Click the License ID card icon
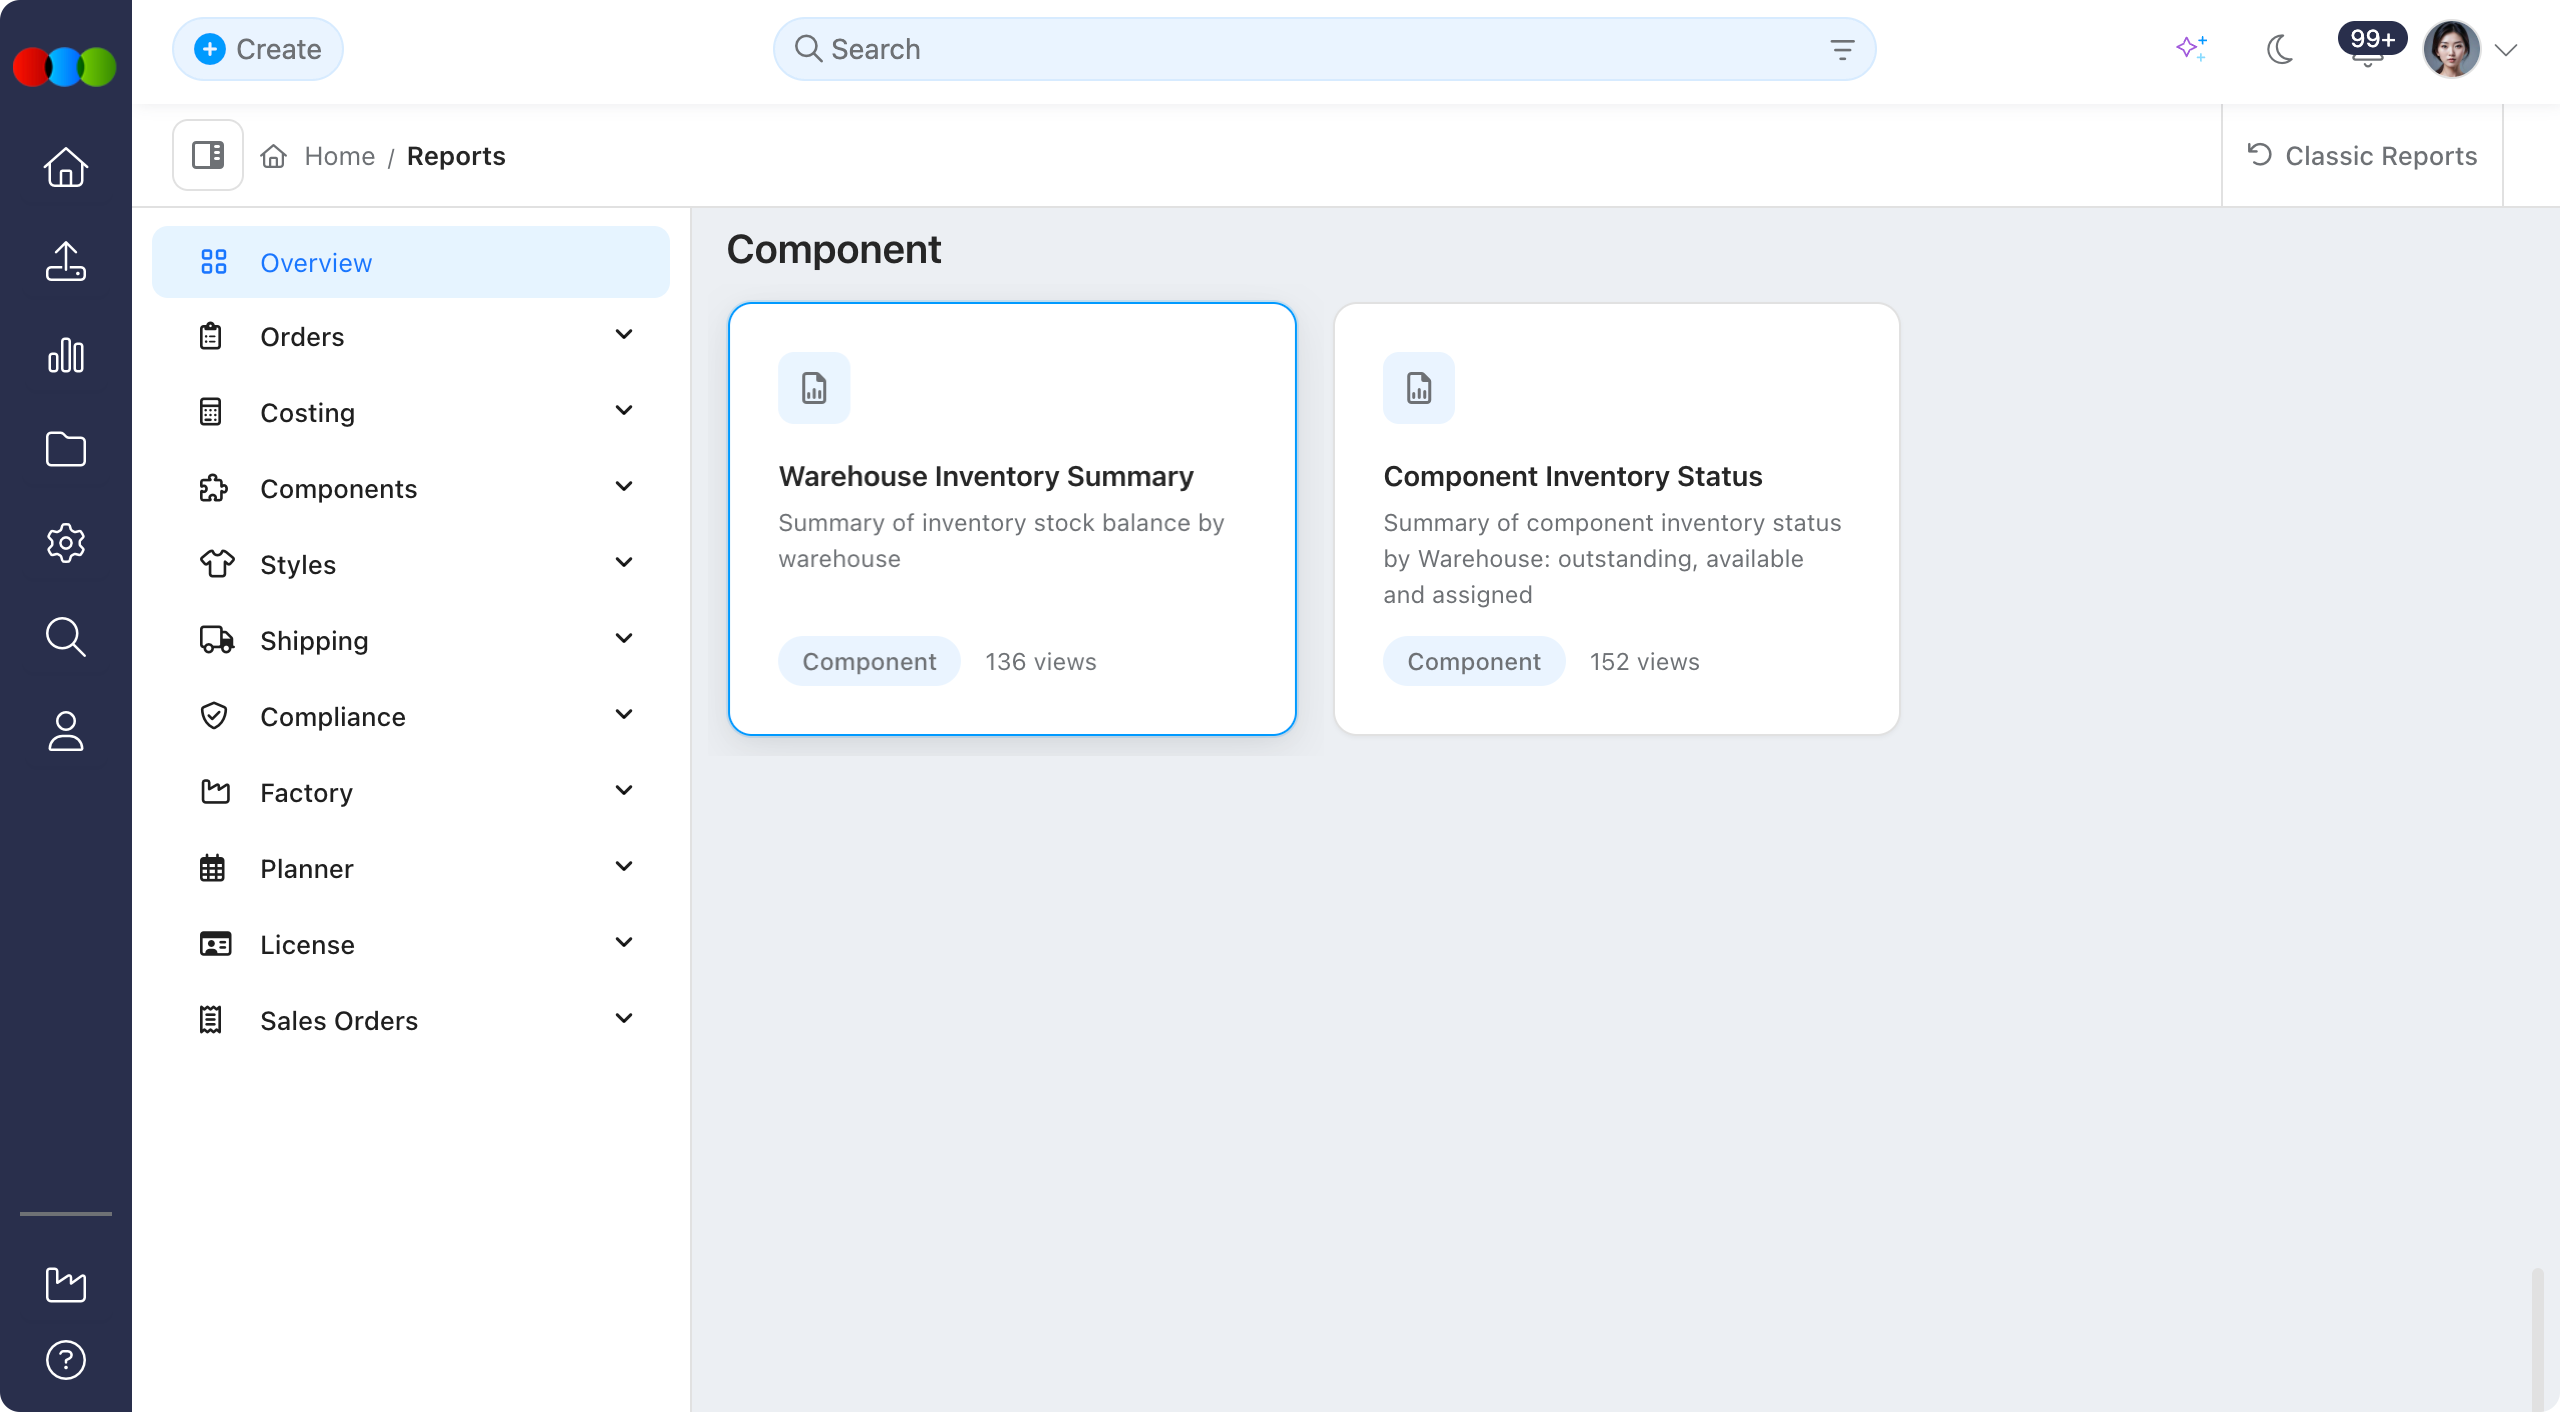The width and height of the screenshot is (2560, 1412). 215,944
